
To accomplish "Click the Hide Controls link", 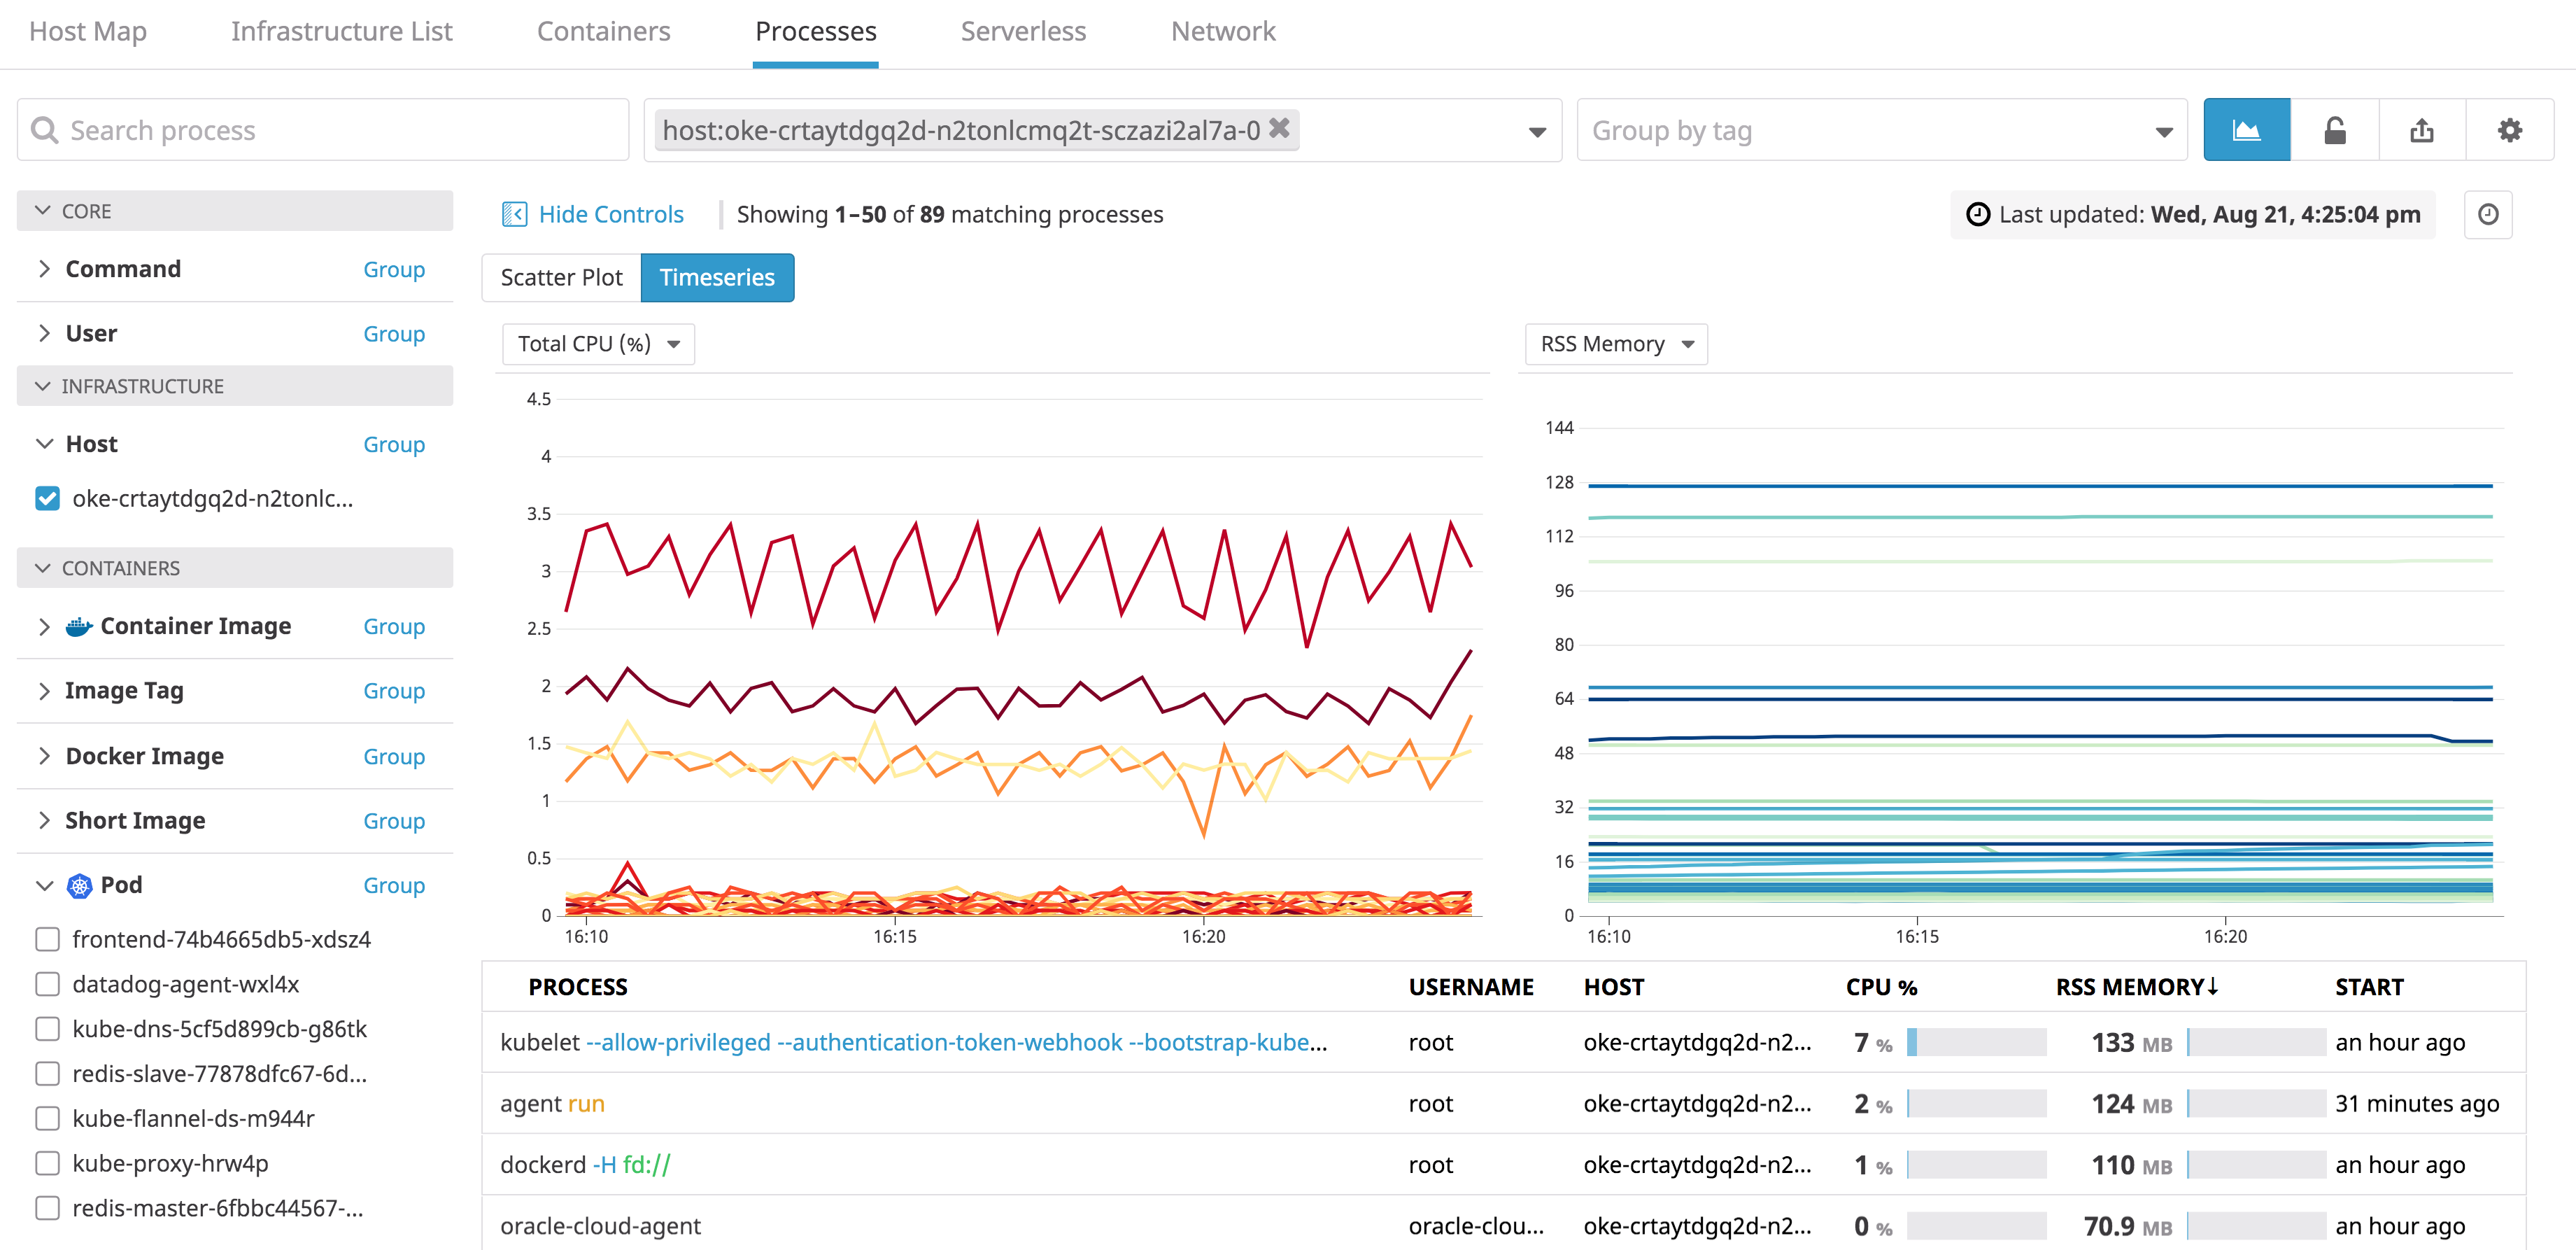I will (610, 213).
